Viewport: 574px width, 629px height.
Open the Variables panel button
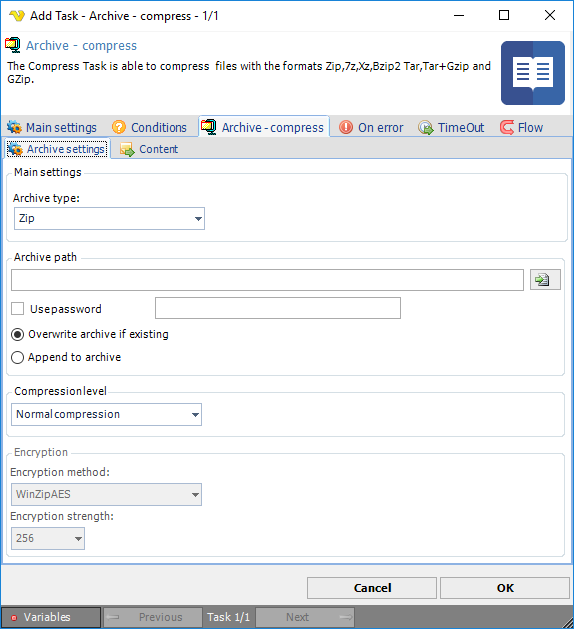(51, 617)
